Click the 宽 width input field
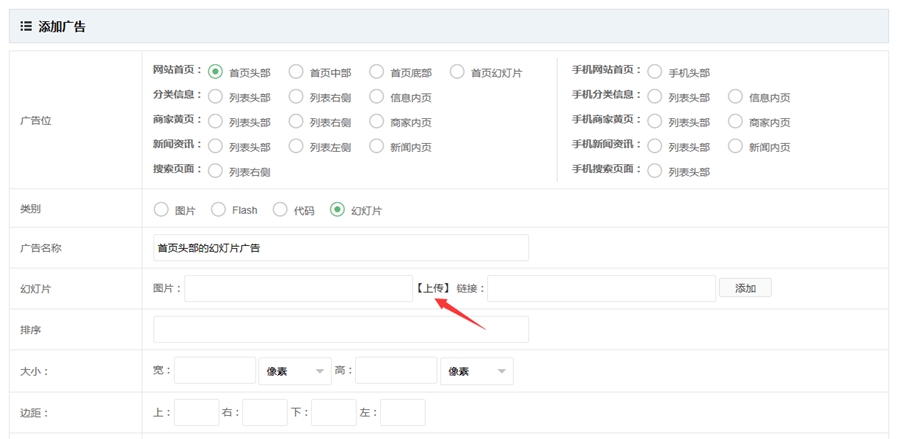Screen dimensions: 900x439 click(215, 371)
